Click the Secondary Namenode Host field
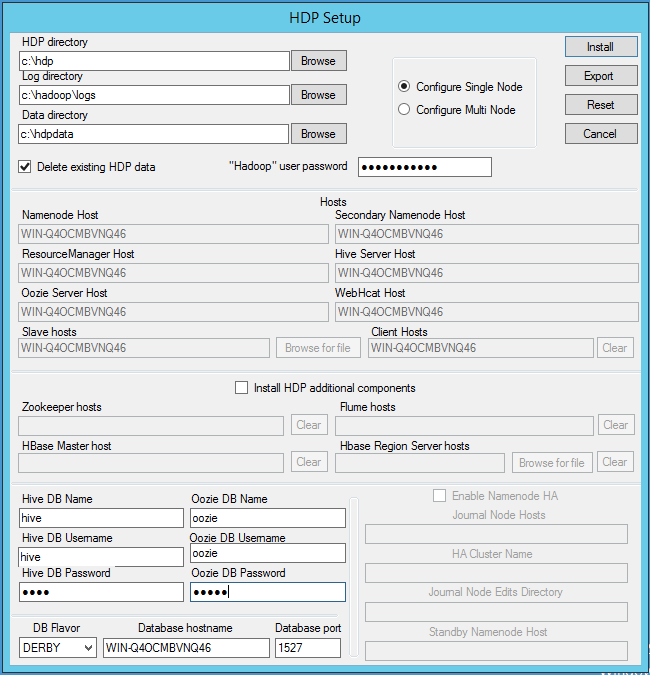 pos(487,234)
